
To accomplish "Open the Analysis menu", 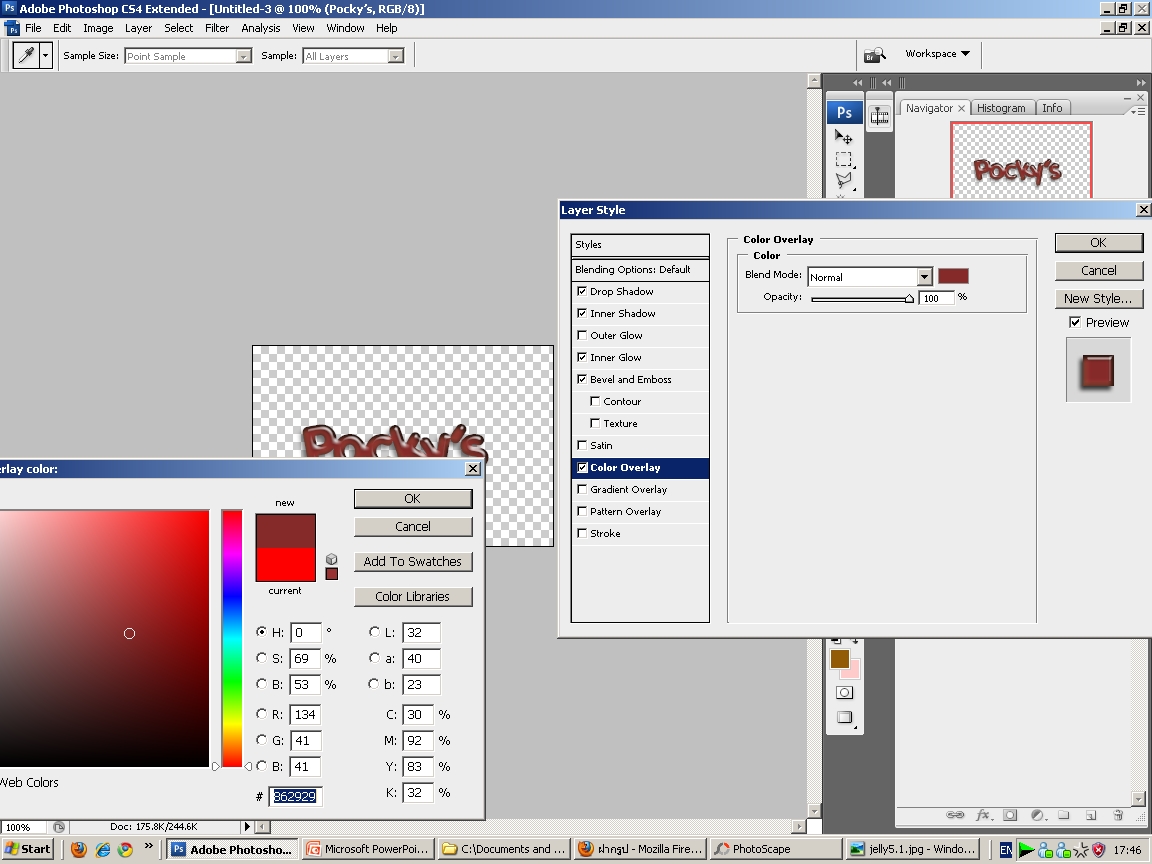I will (261, 28).
